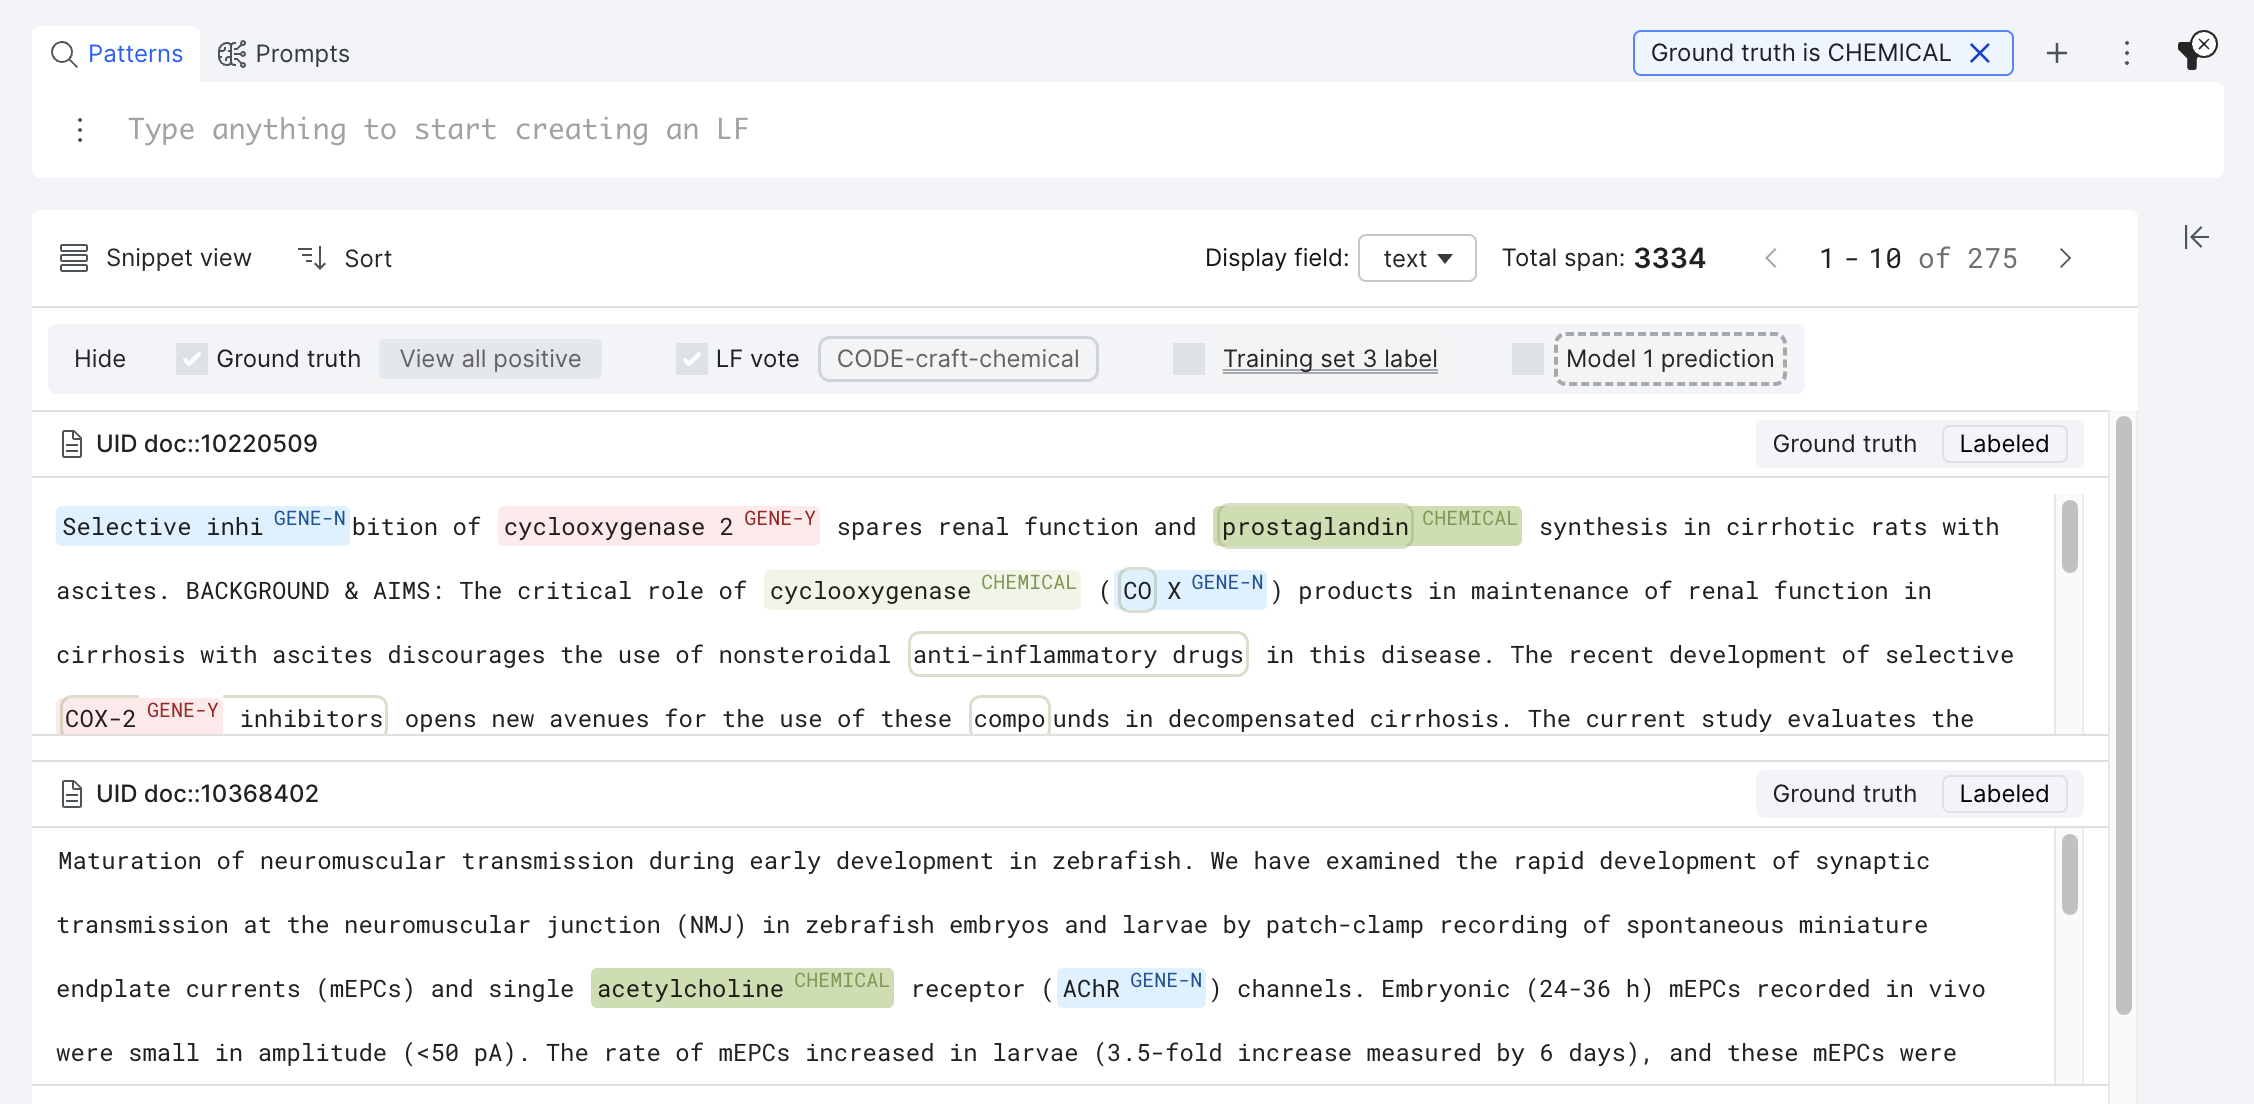Screen dimensions: 2254x1104
Task: Click the Prompts brain icon
Action: tap(232, 54)
